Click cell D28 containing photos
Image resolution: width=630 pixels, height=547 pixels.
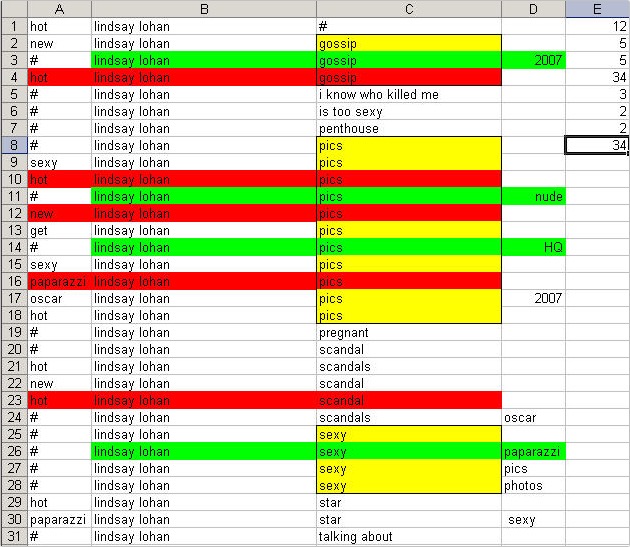533,485
